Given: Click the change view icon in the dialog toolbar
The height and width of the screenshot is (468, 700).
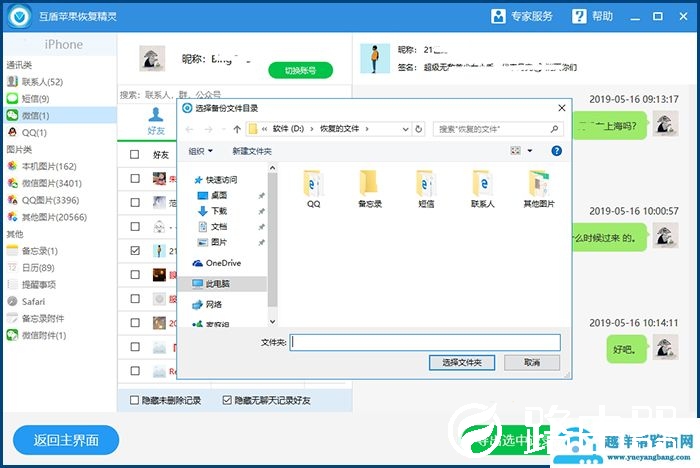Looking at the screenshot, I should [x=515, y=151].
